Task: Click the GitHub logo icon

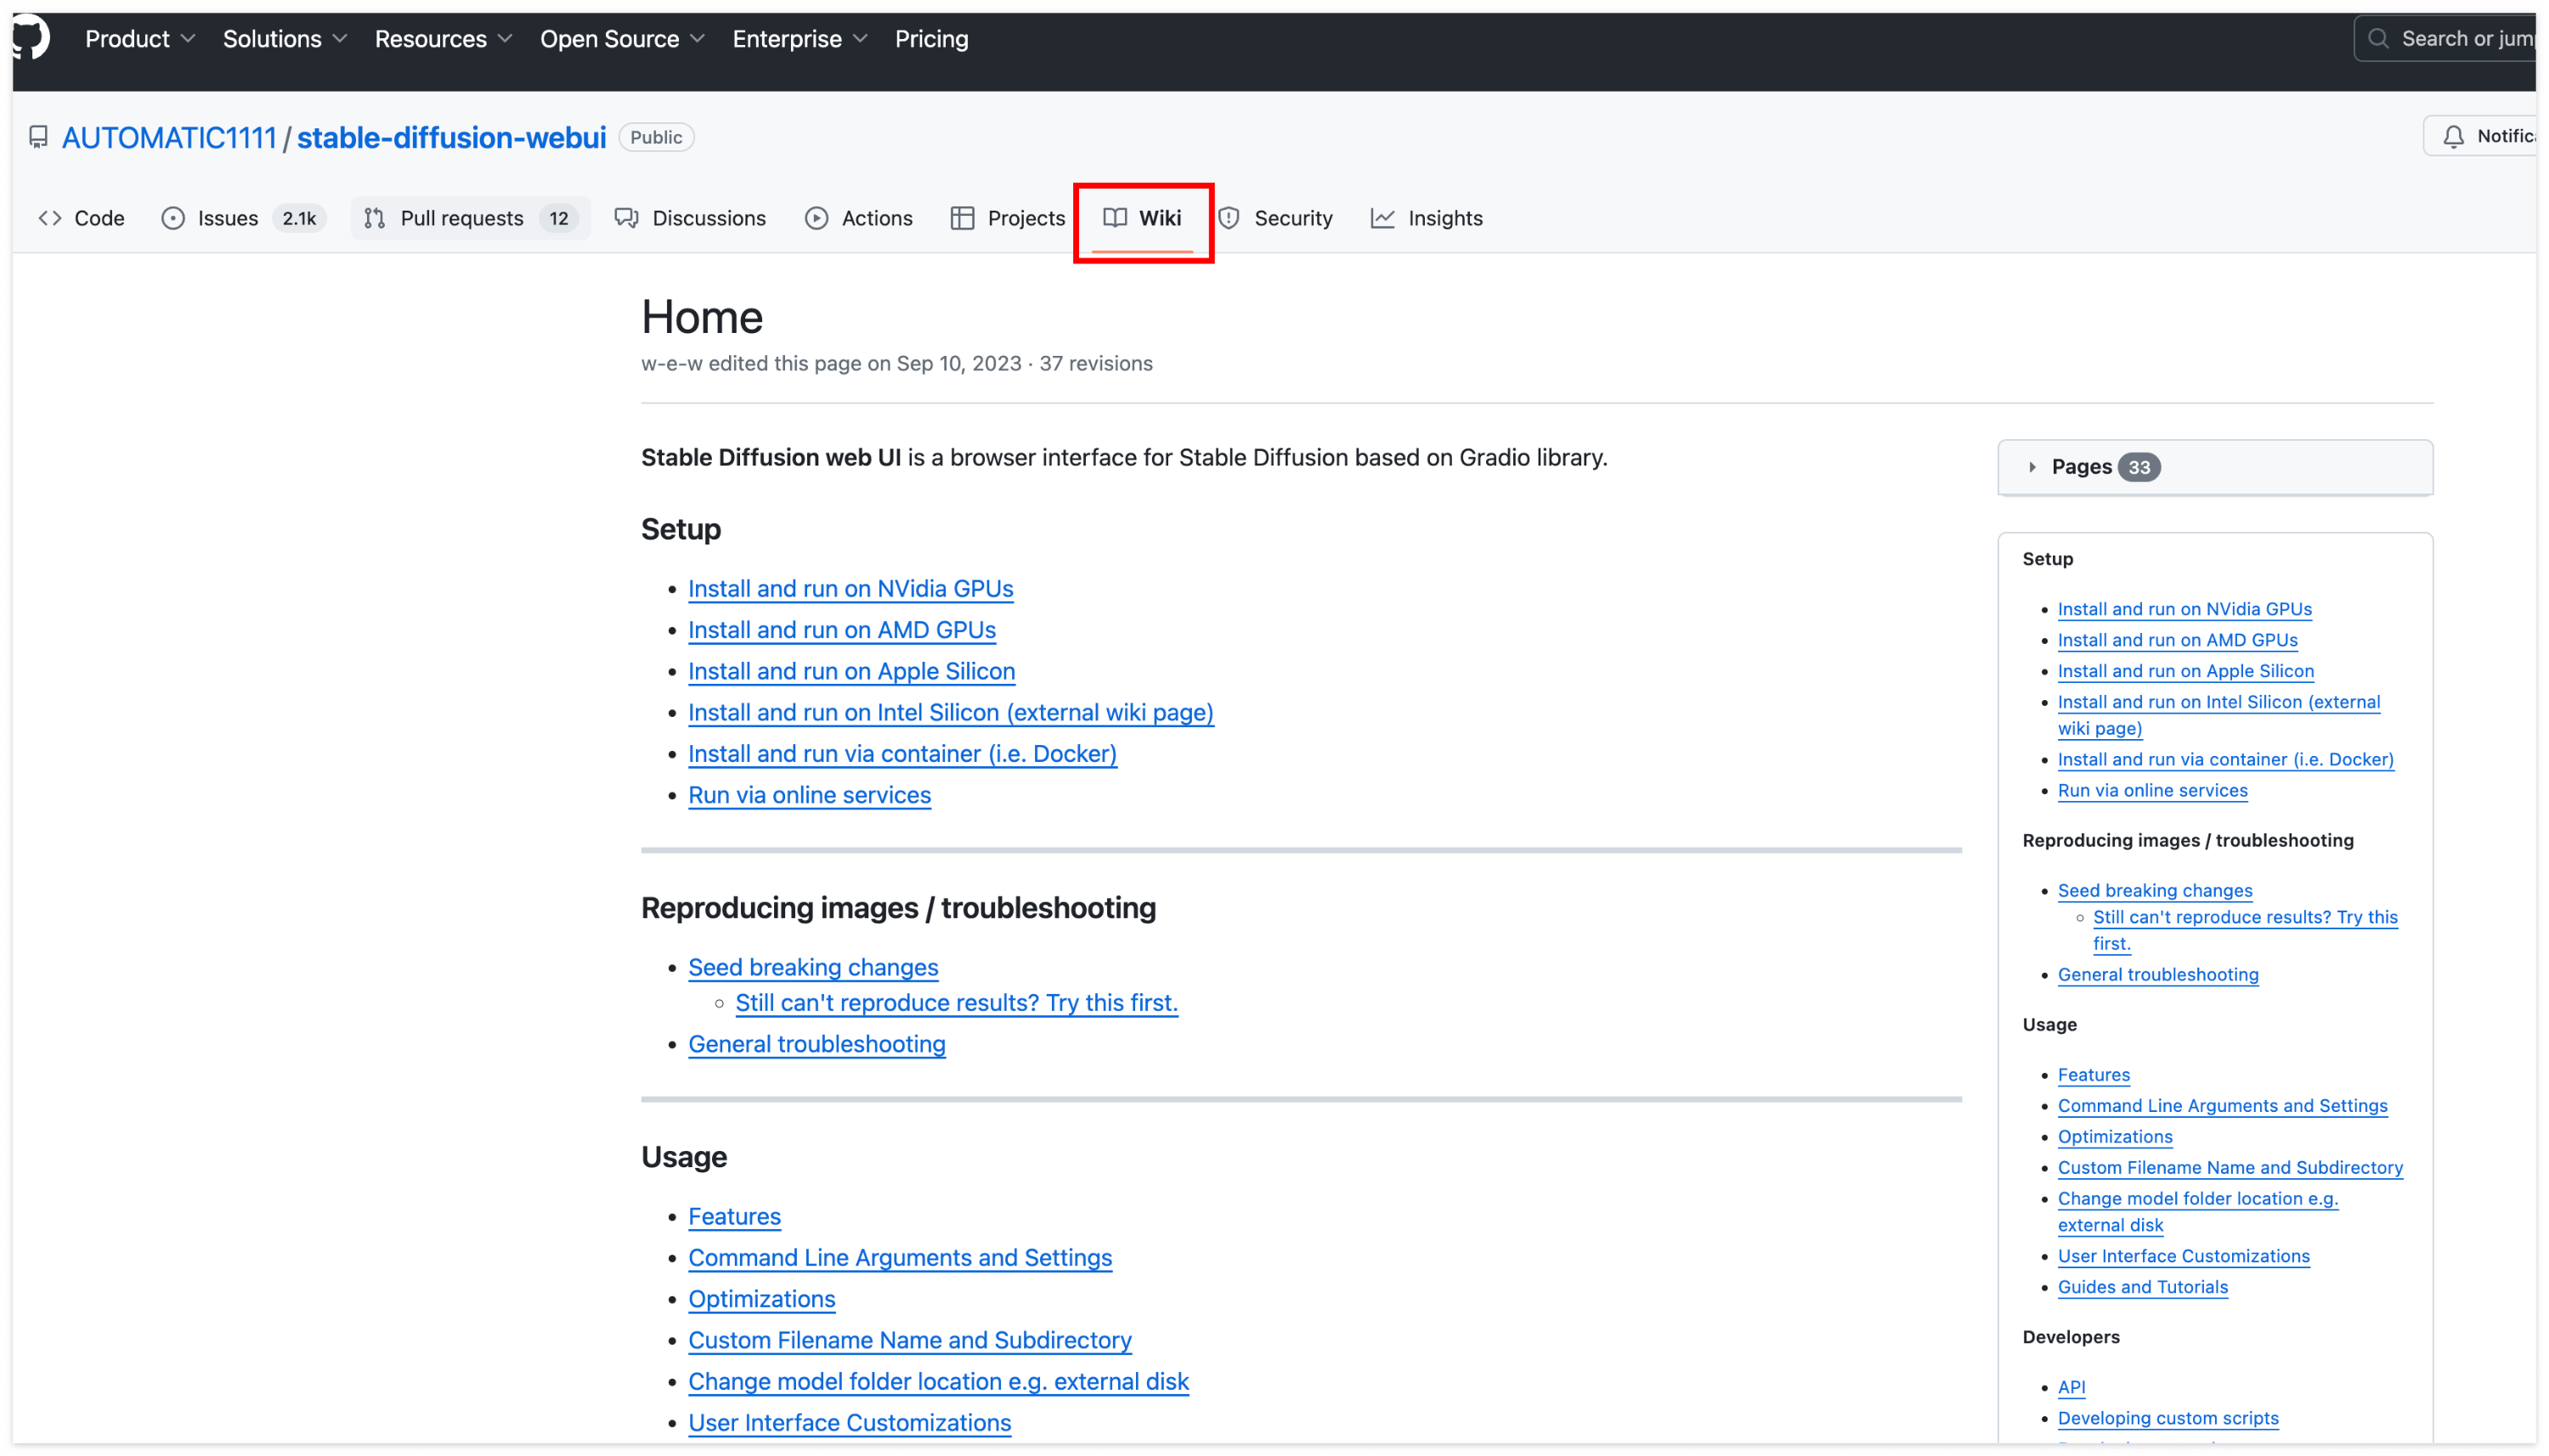Action: click(30, 38)
